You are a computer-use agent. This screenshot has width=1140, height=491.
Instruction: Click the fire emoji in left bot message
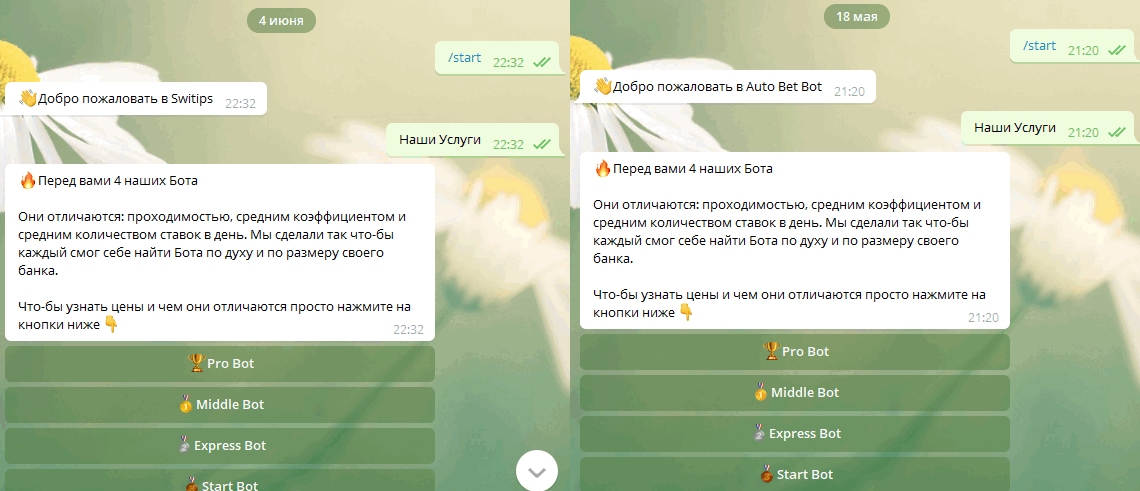[28, 180]
